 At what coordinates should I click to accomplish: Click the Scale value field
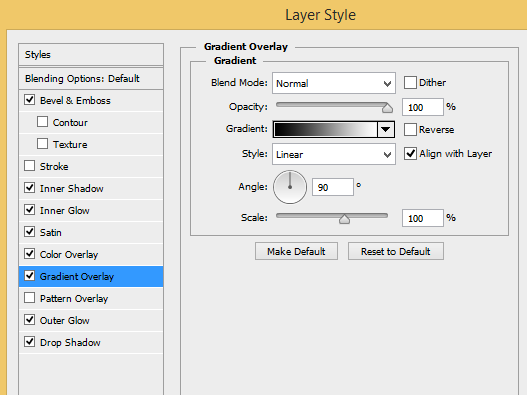[x=423, y=218]
